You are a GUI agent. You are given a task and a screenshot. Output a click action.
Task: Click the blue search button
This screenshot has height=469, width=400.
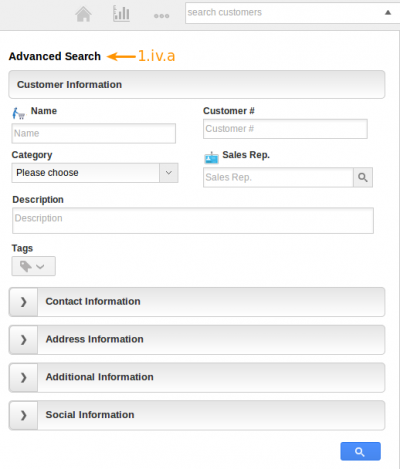[x=360, y=451]
